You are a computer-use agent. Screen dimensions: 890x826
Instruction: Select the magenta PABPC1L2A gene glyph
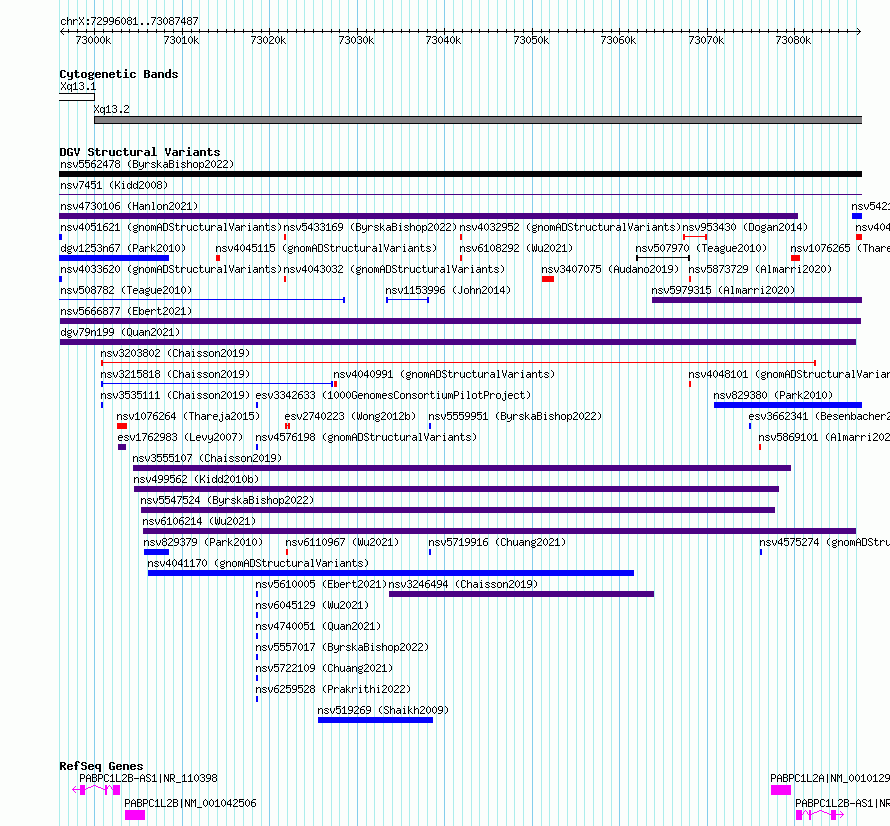pyautogui.click(x=780, y=790)
